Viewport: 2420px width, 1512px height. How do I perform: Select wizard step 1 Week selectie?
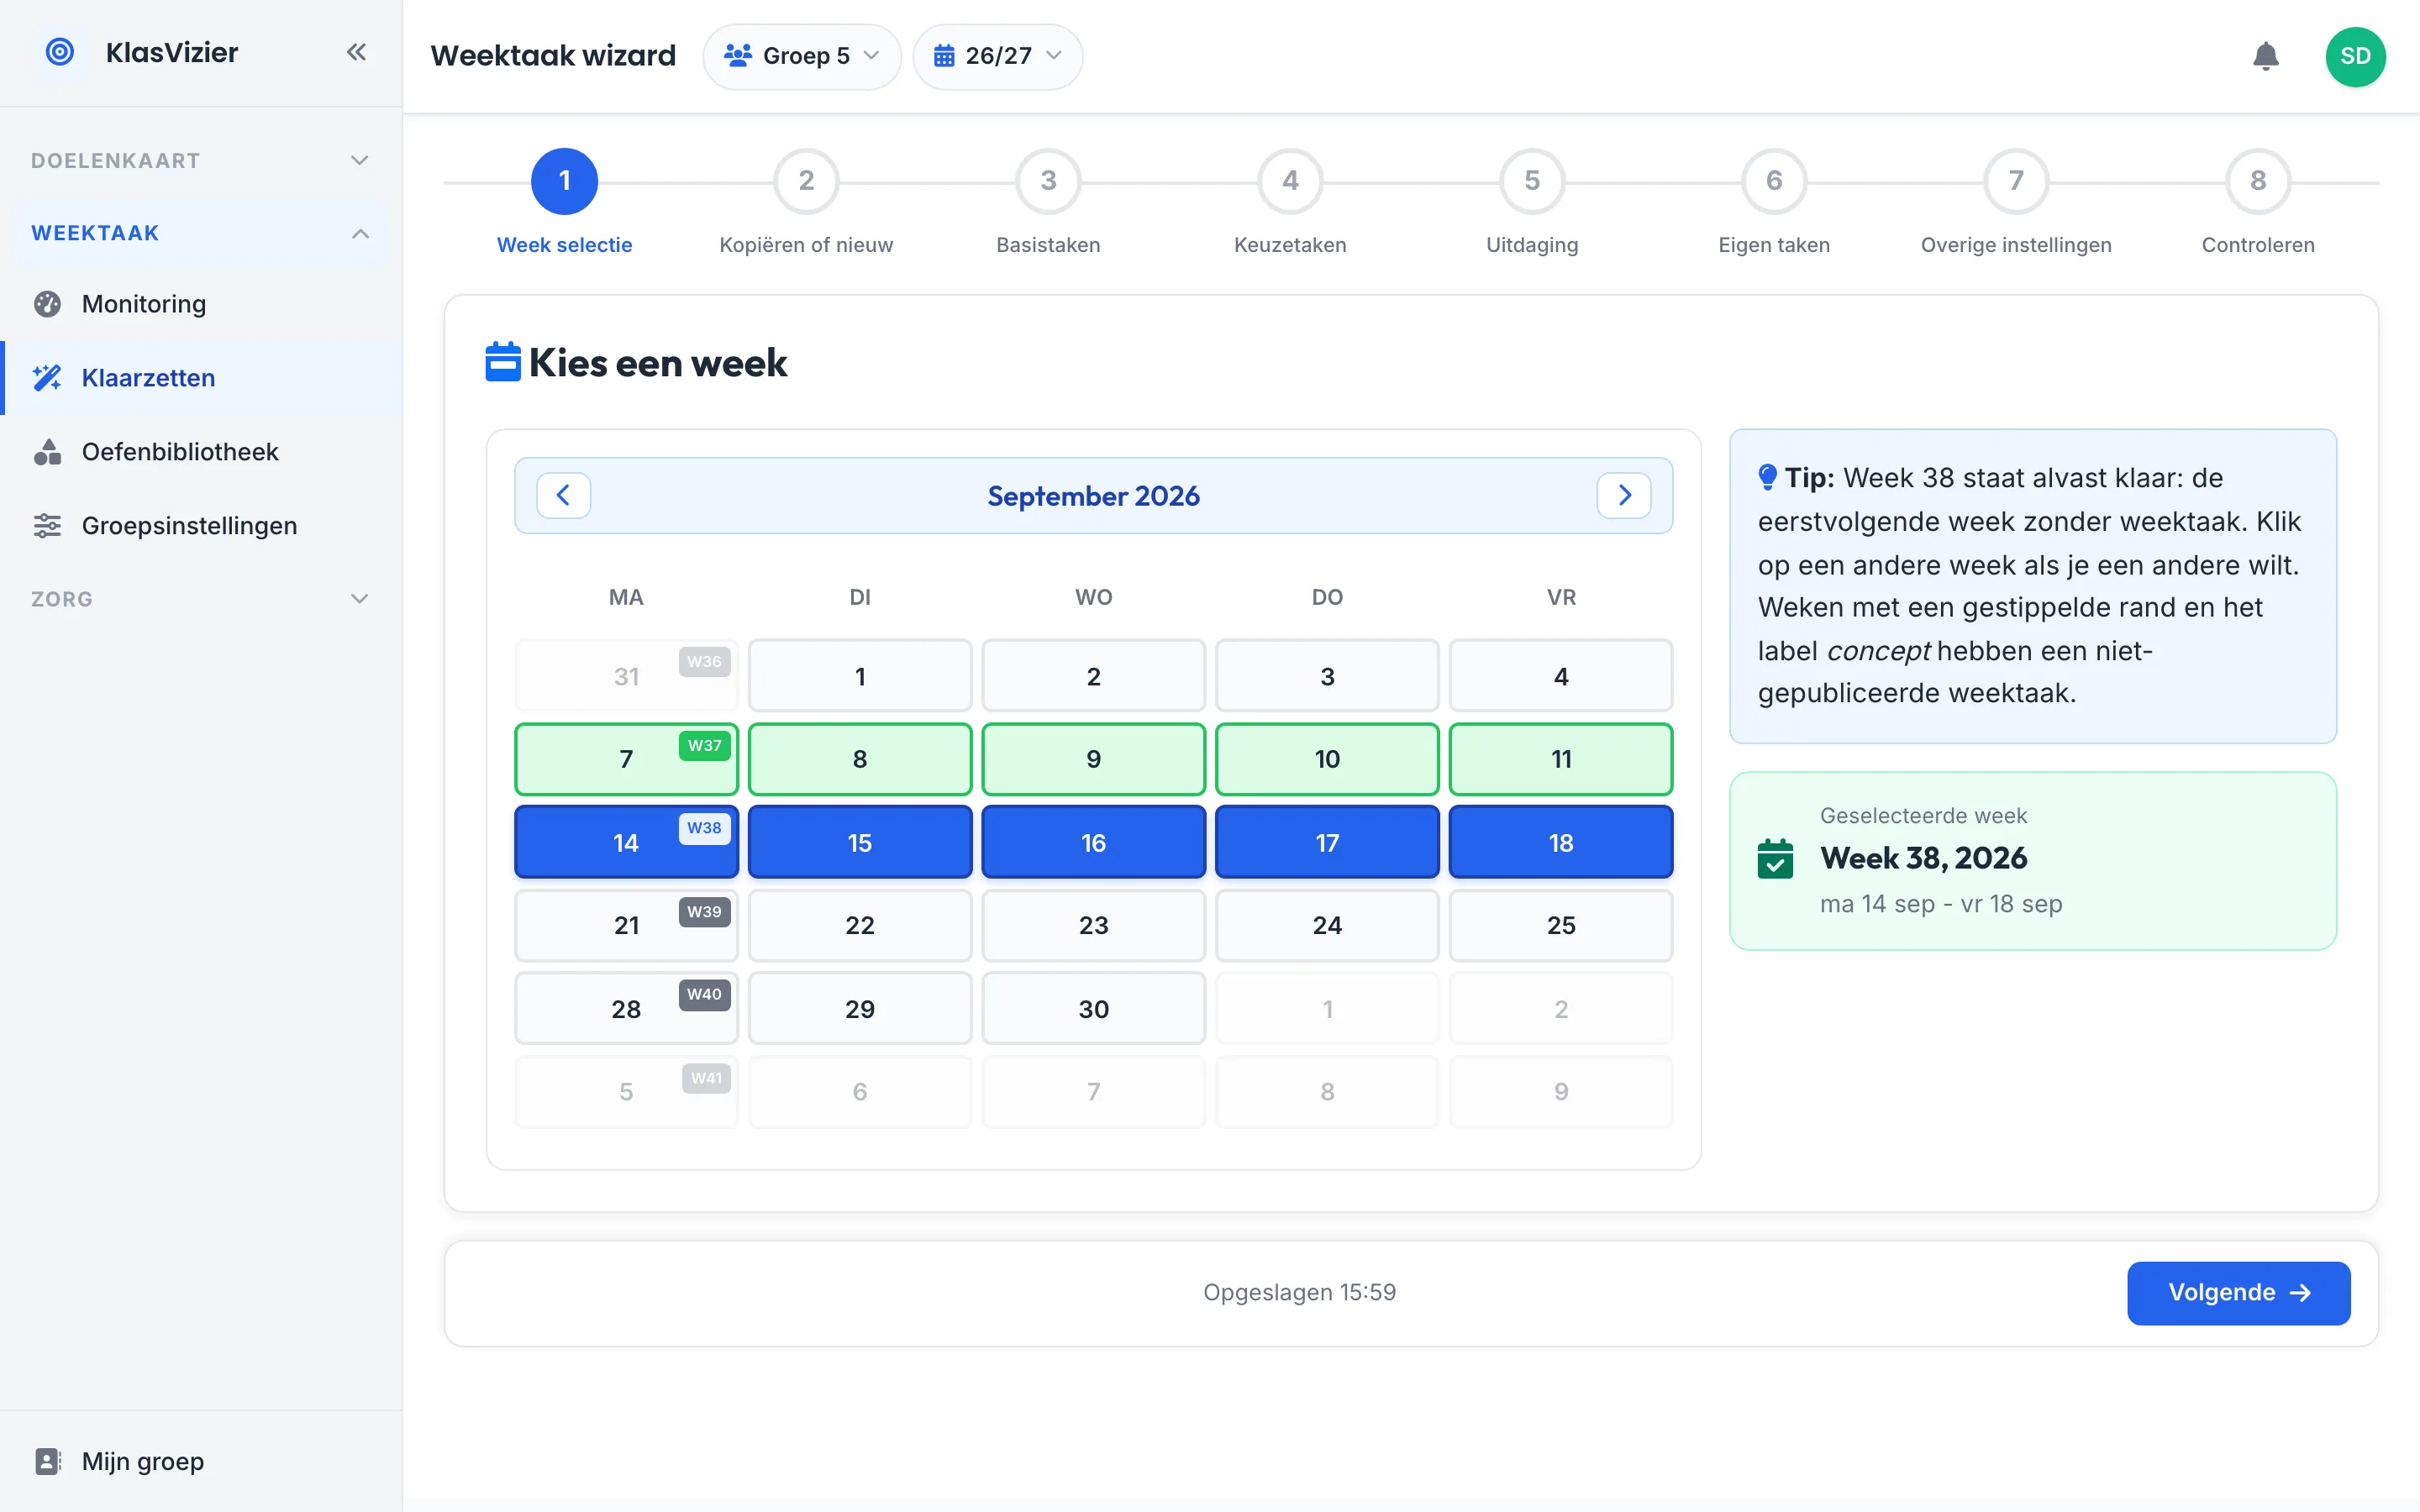tap(564, 202)
